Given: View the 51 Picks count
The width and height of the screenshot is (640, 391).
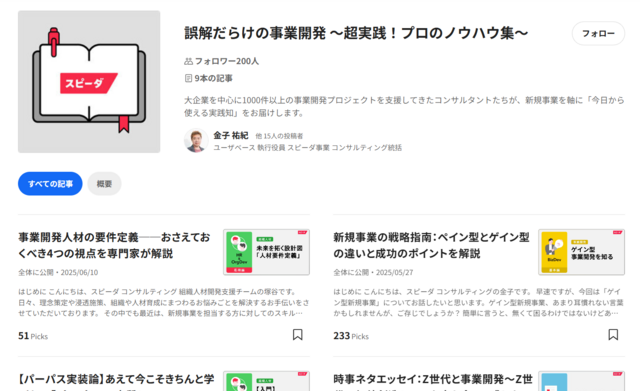Looking at the screenshot, I should (x=33, y=336).
